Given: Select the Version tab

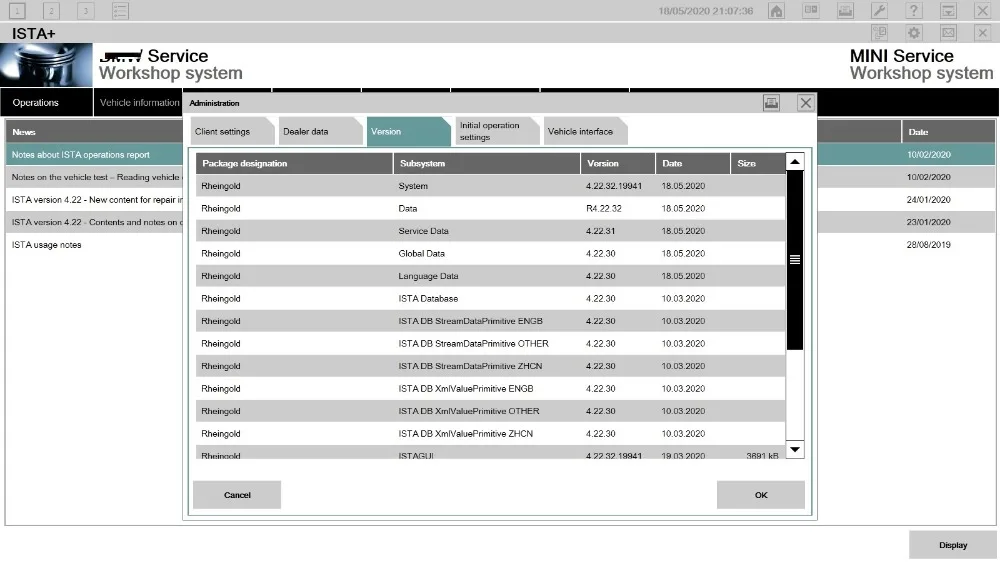Looking at the screenshot, I should point(408,131).
